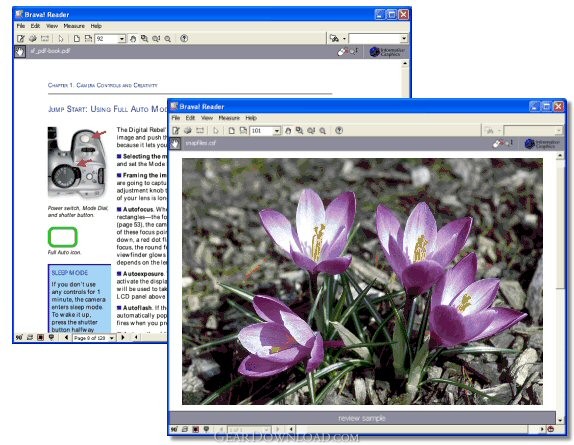Click red square icon in back window status bar

tap(40, 337)
